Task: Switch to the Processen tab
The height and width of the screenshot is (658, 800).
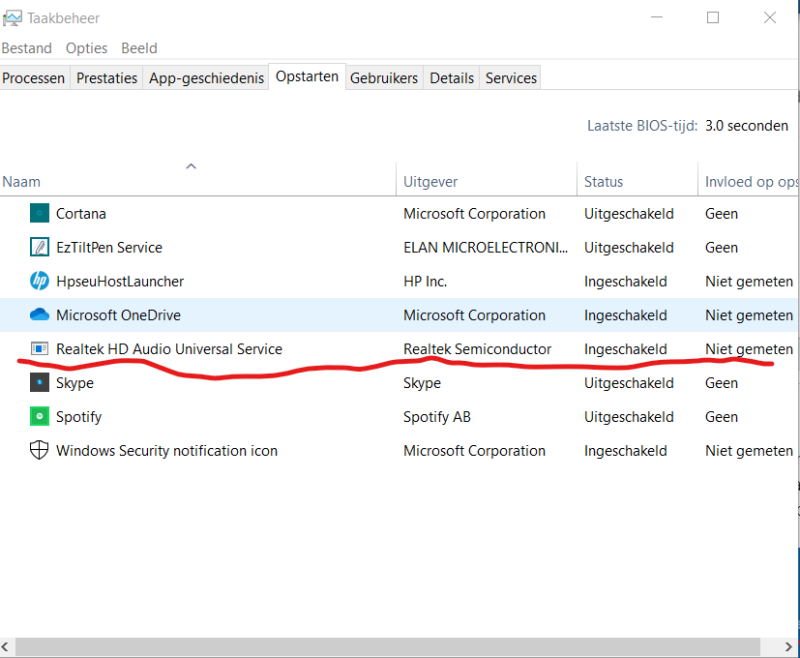Action: click(x=34, y=78)
